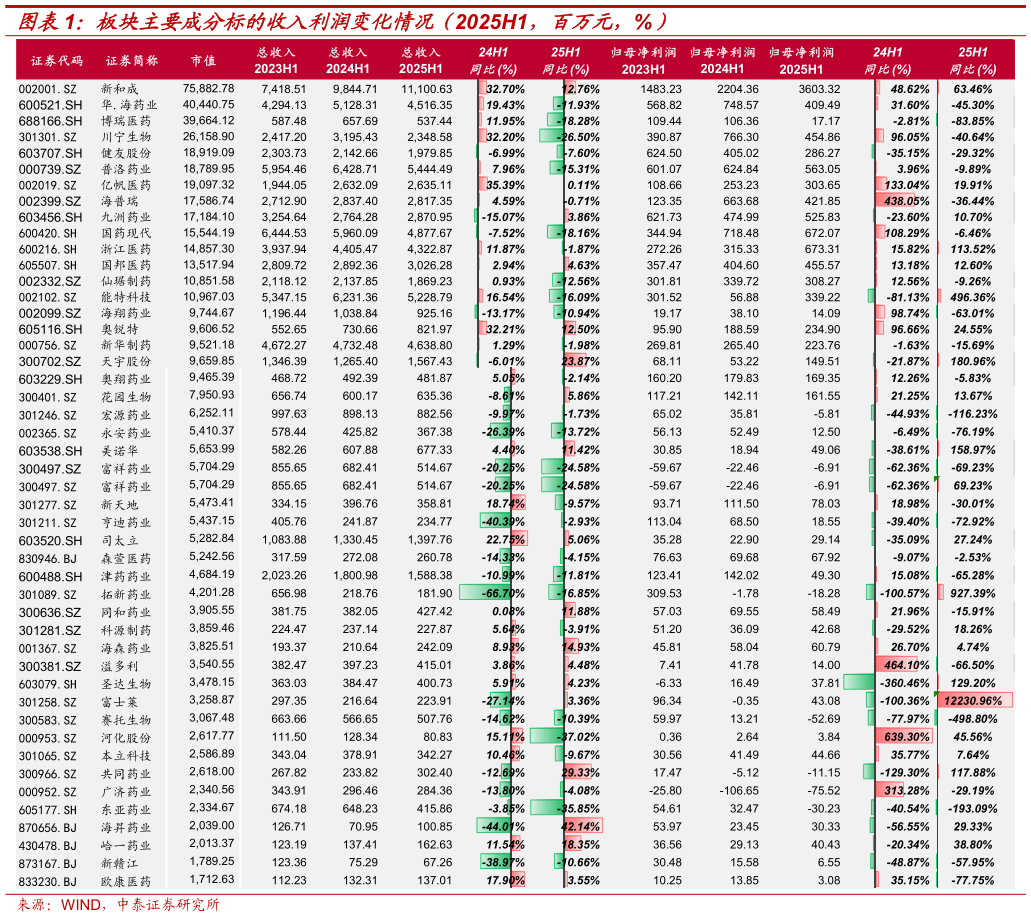Image resolution: width=1031 pixels, height=917 pixels.
Task: Click the highlighted 12230.96% cell
Action: tap(973, 701)
